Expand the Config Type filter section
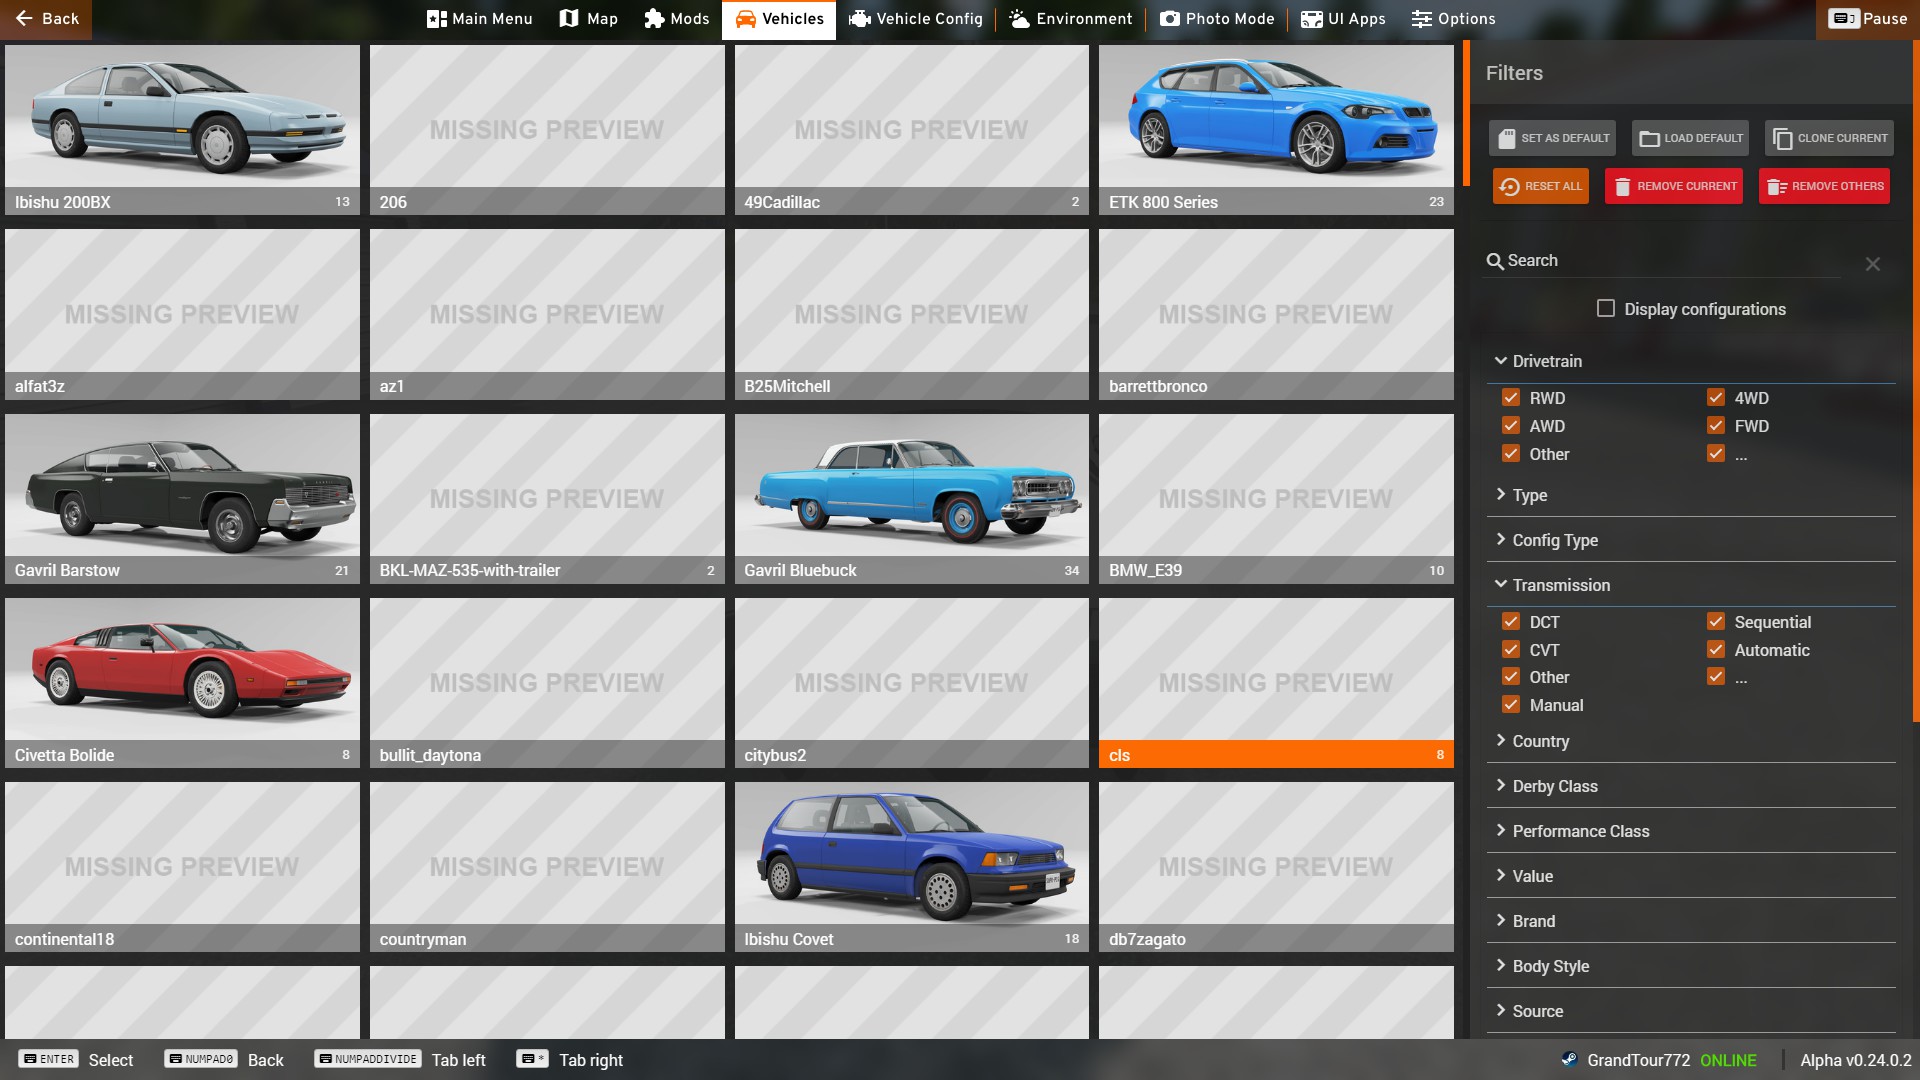 pyautogui.click(x=1691, y=540)
